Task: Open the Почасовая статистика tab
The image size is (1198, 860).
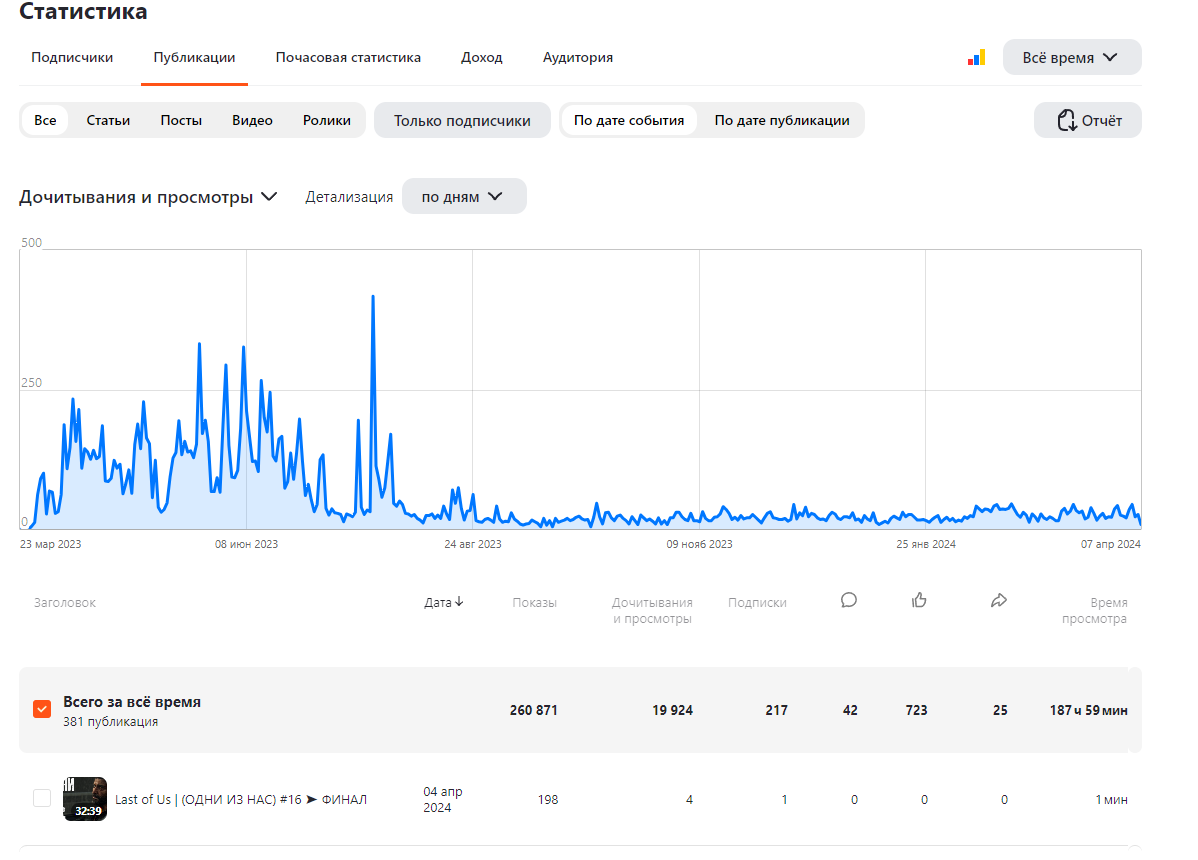Action: click(x=348, y=57)
